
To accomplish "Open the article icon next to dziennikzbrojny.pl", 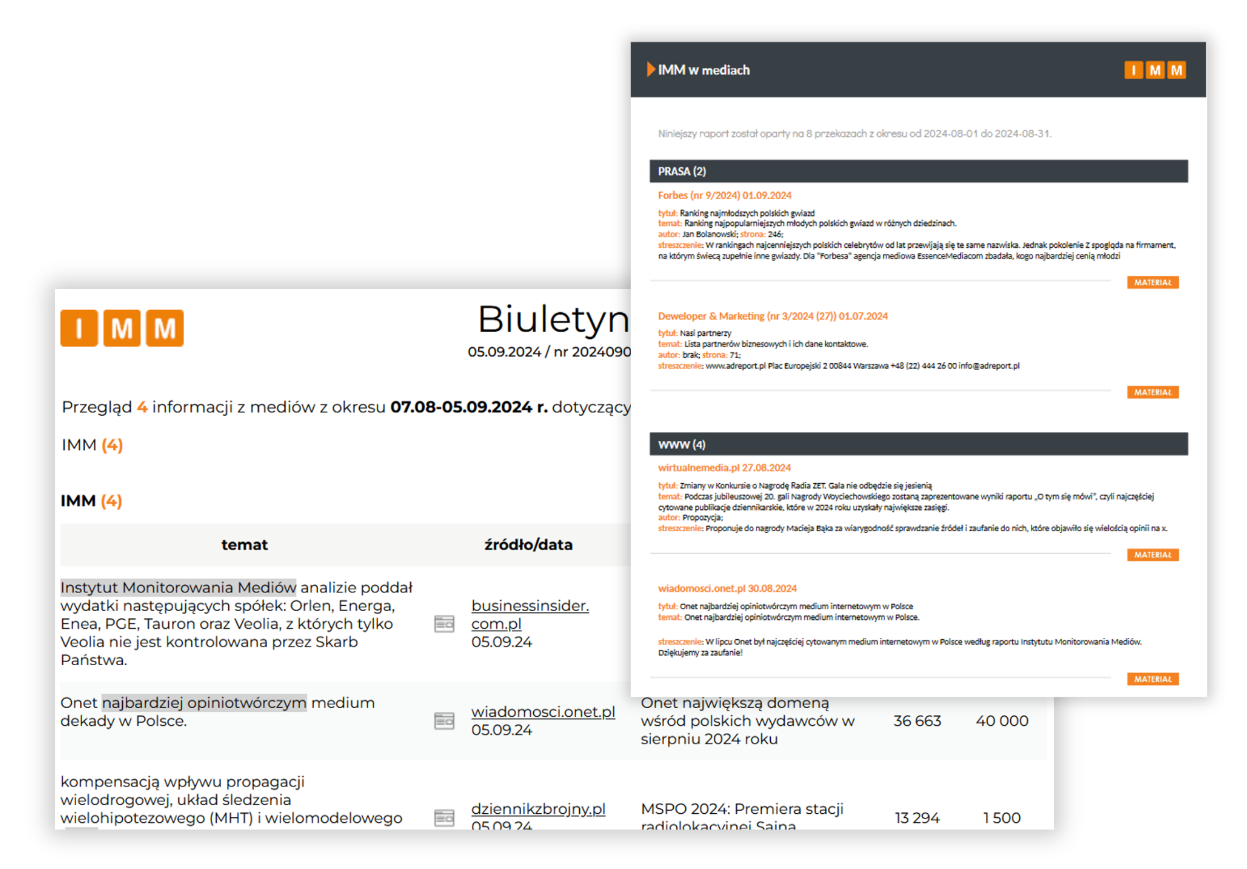I will (x=444, y=818).
